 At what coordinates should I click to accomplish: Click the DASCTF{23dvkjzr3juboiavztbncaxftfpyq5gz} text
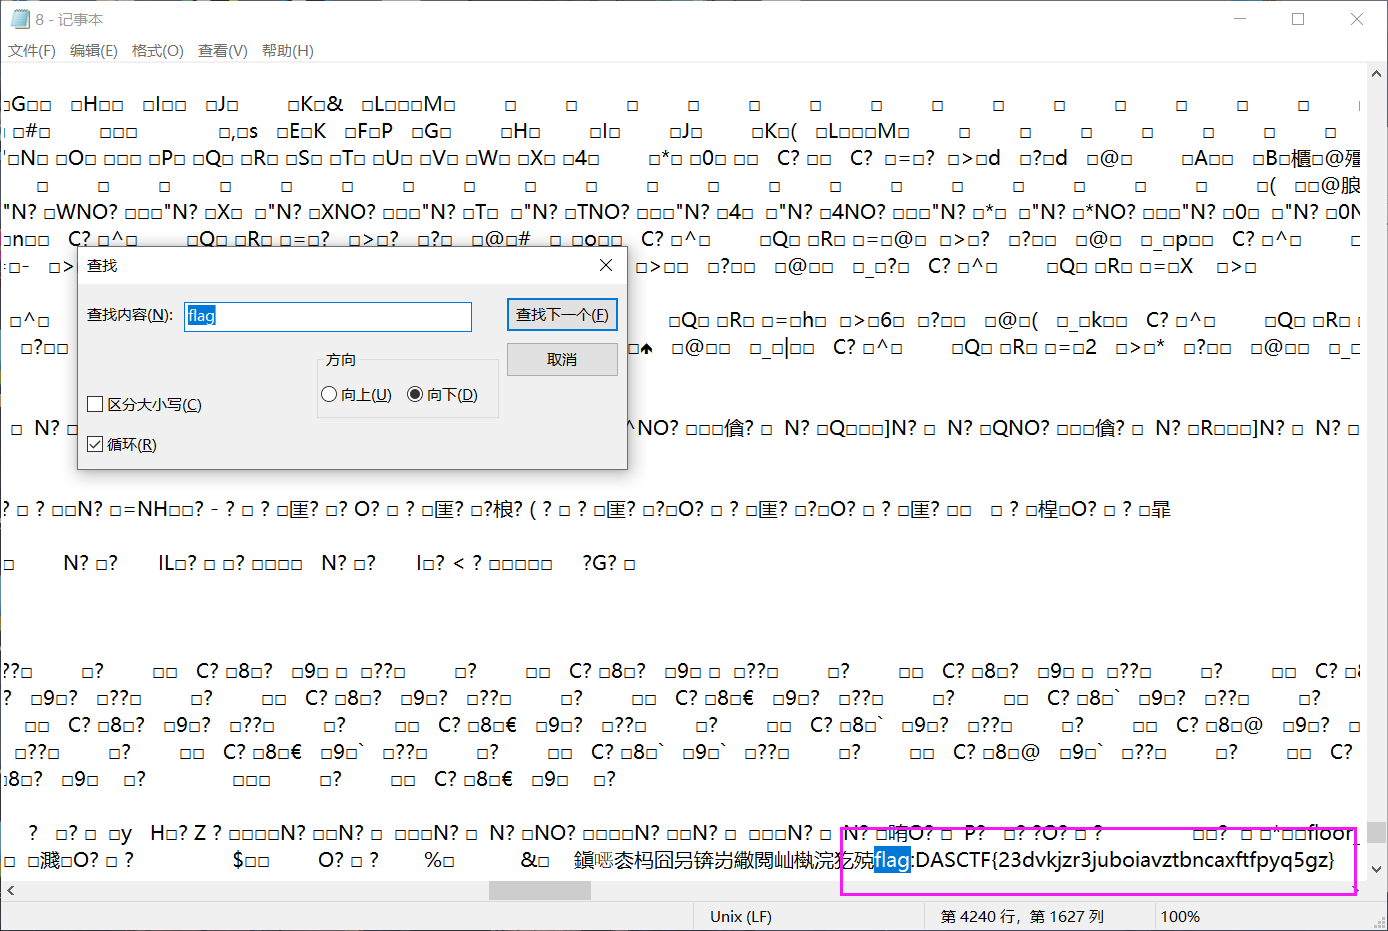(1125, 859)
